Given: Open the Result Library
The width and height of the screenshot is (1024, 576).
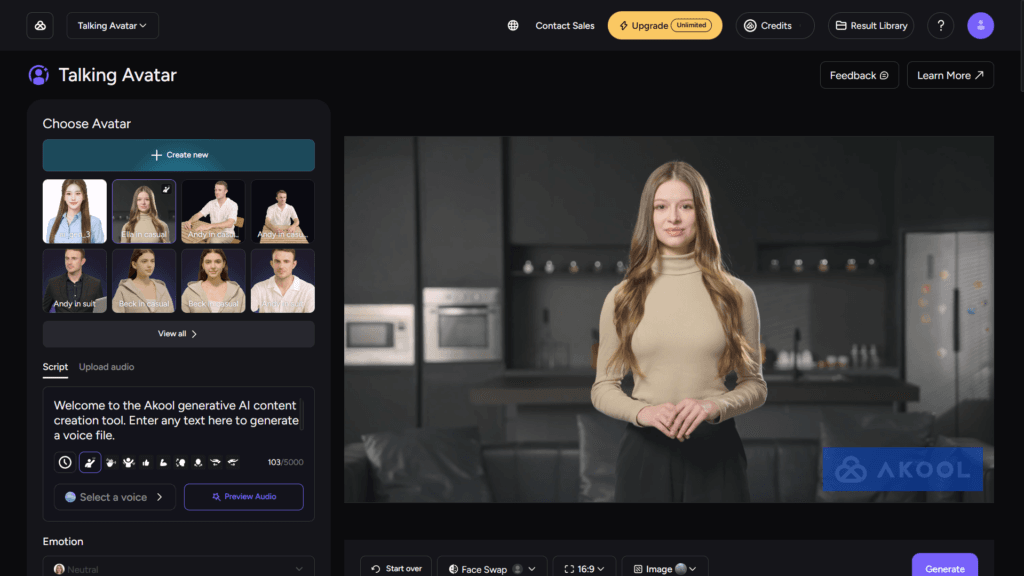Looking at the screenshot, I should (871, 26).
